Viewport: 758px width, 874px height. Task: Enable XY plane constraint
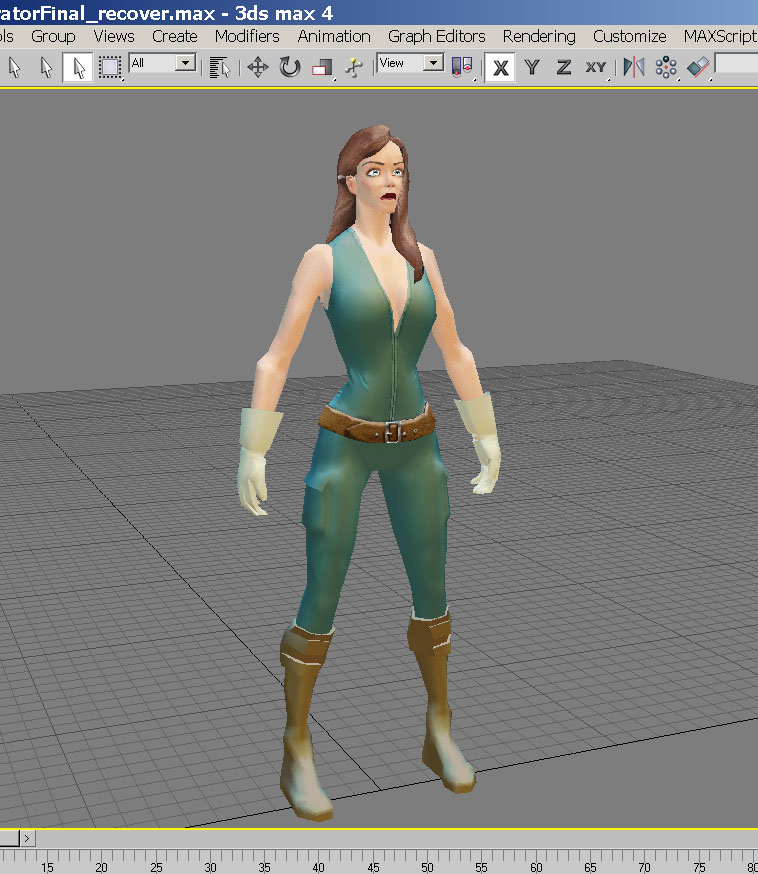[596, 67]
